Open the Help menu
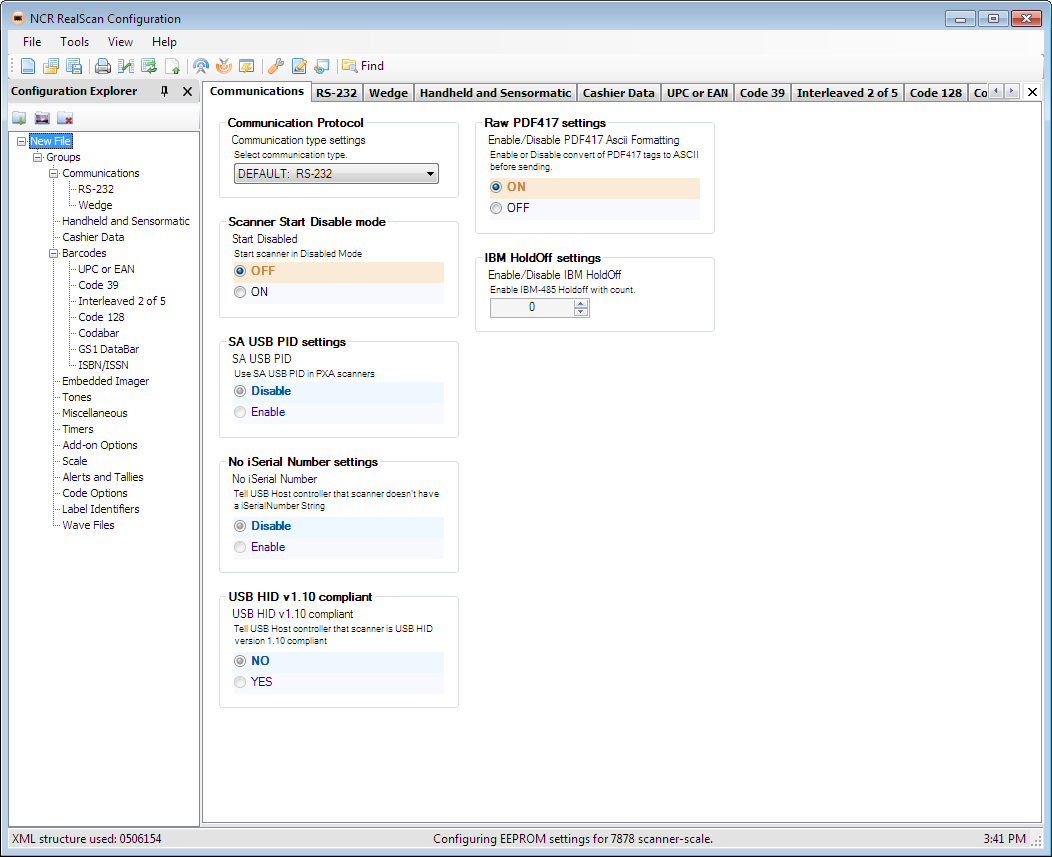The width and height of the screenshot is (1052, 857). [164, 42]
